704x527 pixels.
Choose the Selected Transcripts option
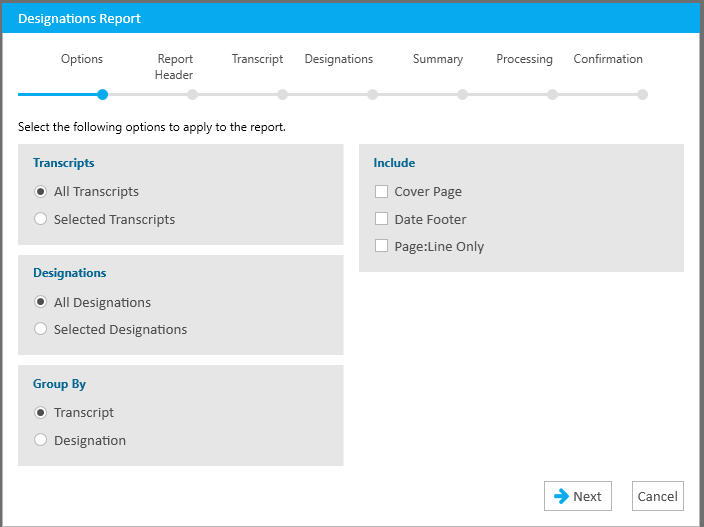tap(40, 219)
